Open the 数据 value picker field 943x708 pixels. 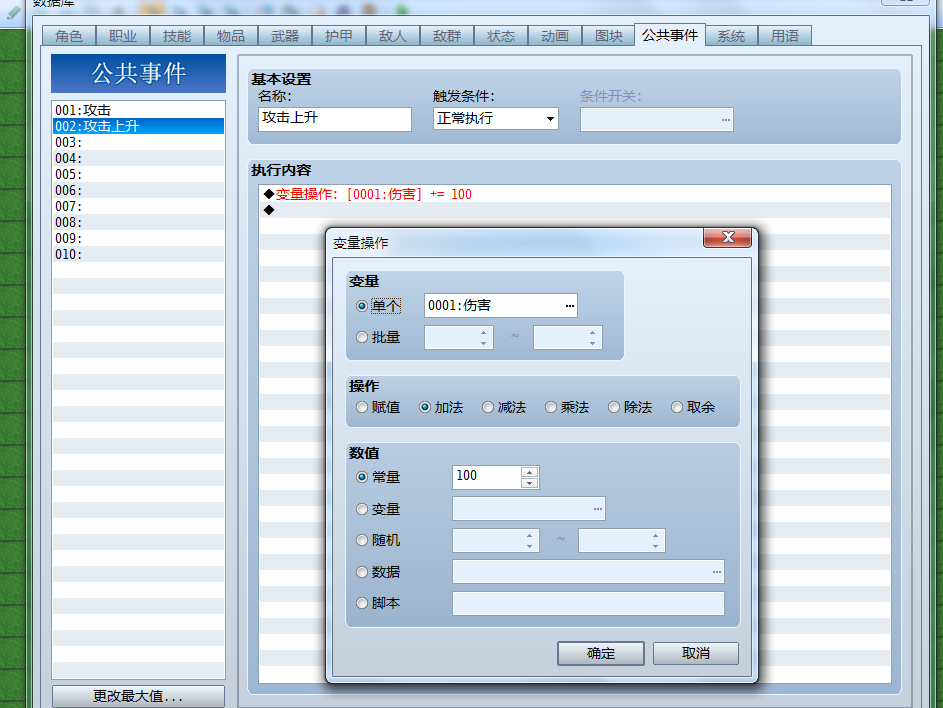tap(588, 571)
